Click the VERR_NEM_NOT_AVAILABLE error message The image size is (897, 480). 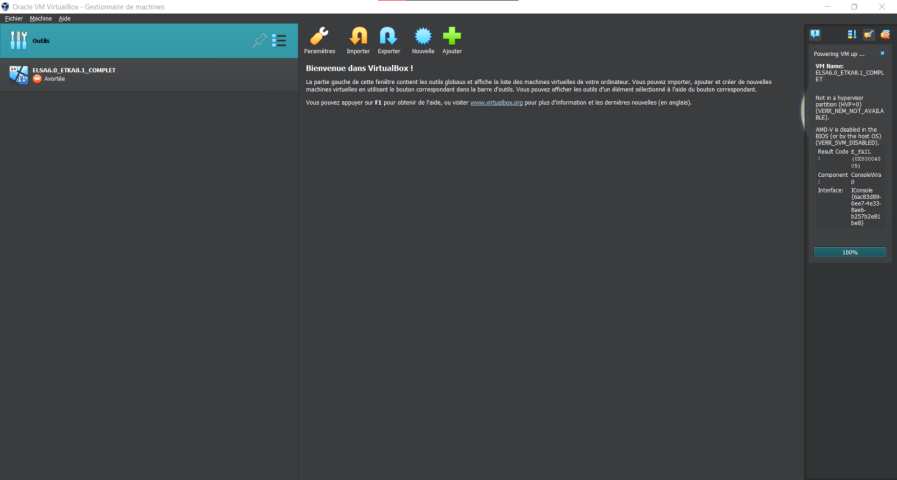[x=850, y=108]
